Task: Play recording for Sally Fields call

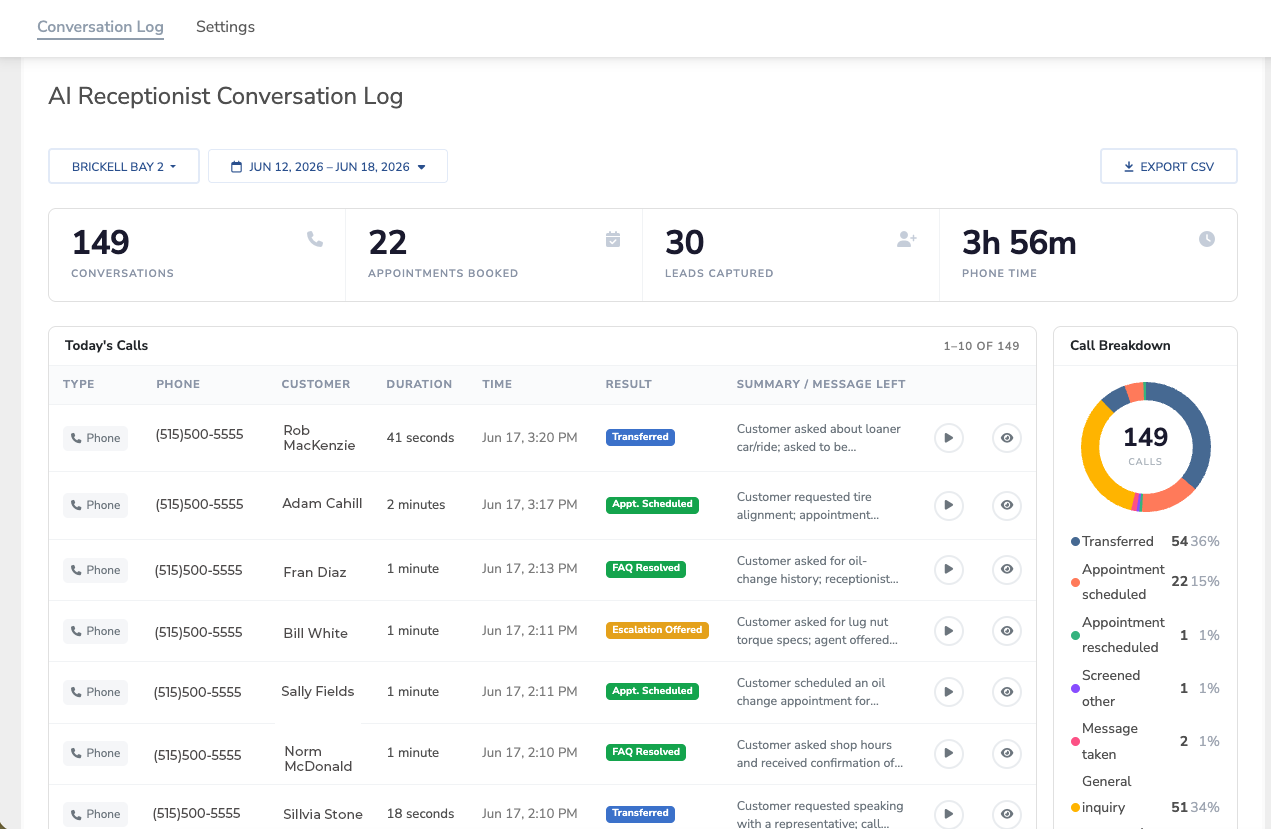Action: coord(949,692)
